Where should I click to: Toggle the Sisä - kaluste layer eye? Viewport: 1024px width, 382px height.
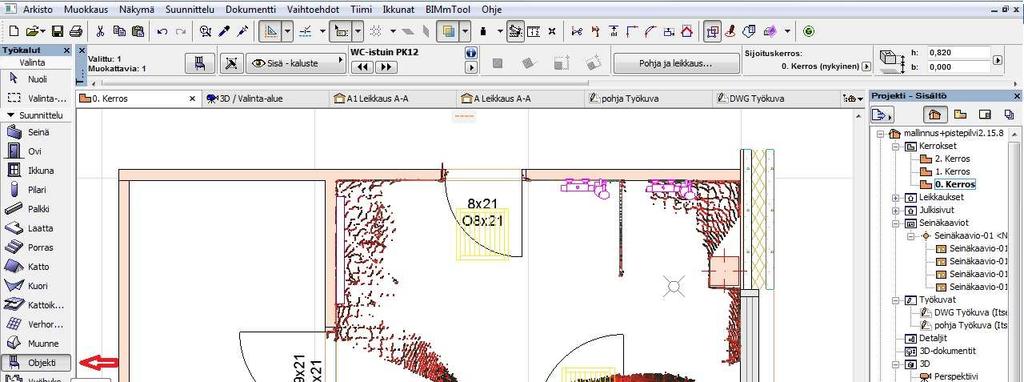[259, 63]
